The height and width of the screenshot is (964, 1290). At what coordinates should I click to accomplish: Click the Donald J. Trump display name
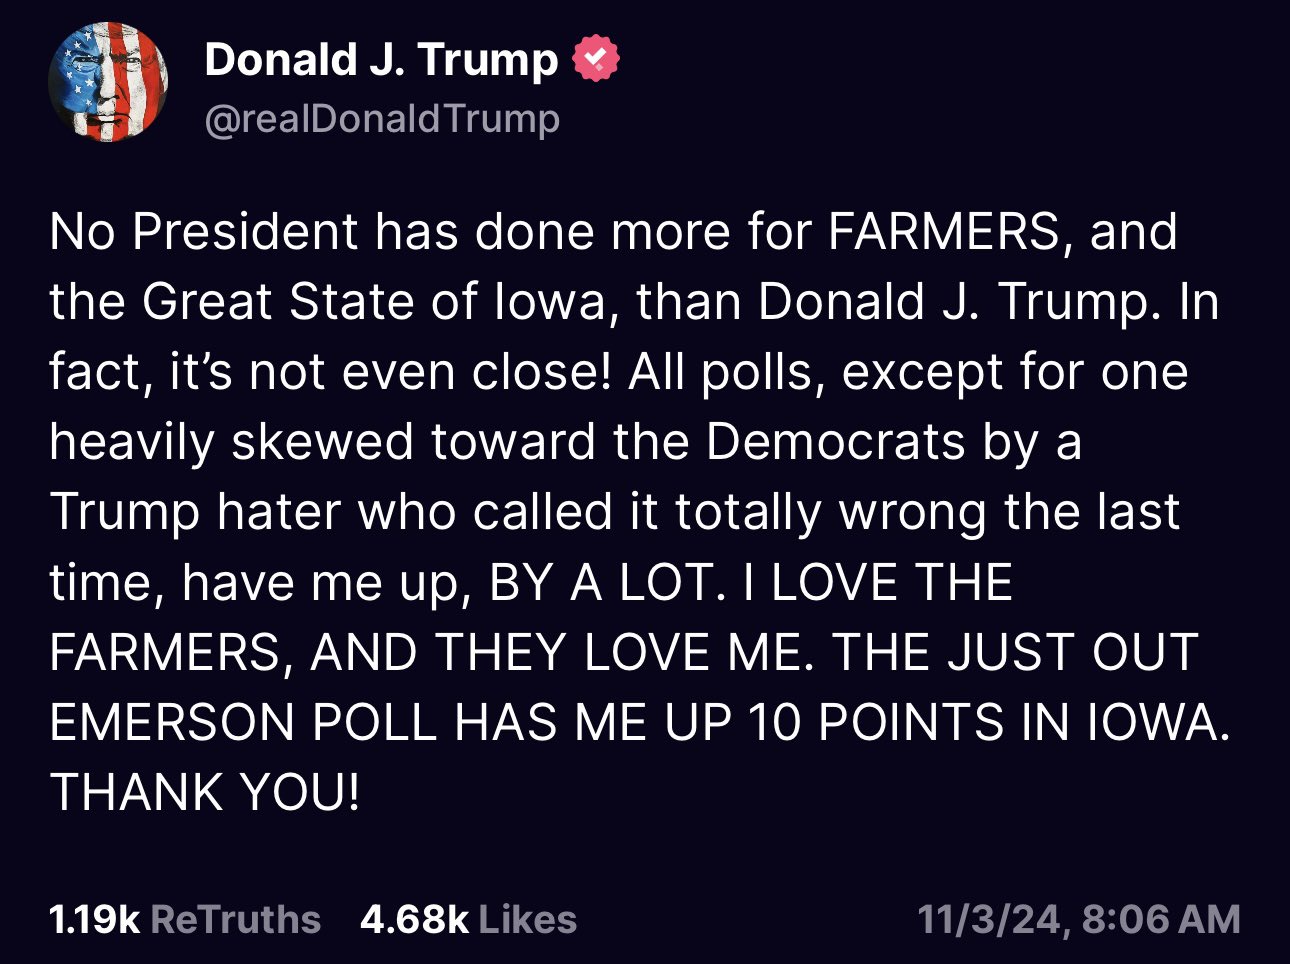(381, 60)
